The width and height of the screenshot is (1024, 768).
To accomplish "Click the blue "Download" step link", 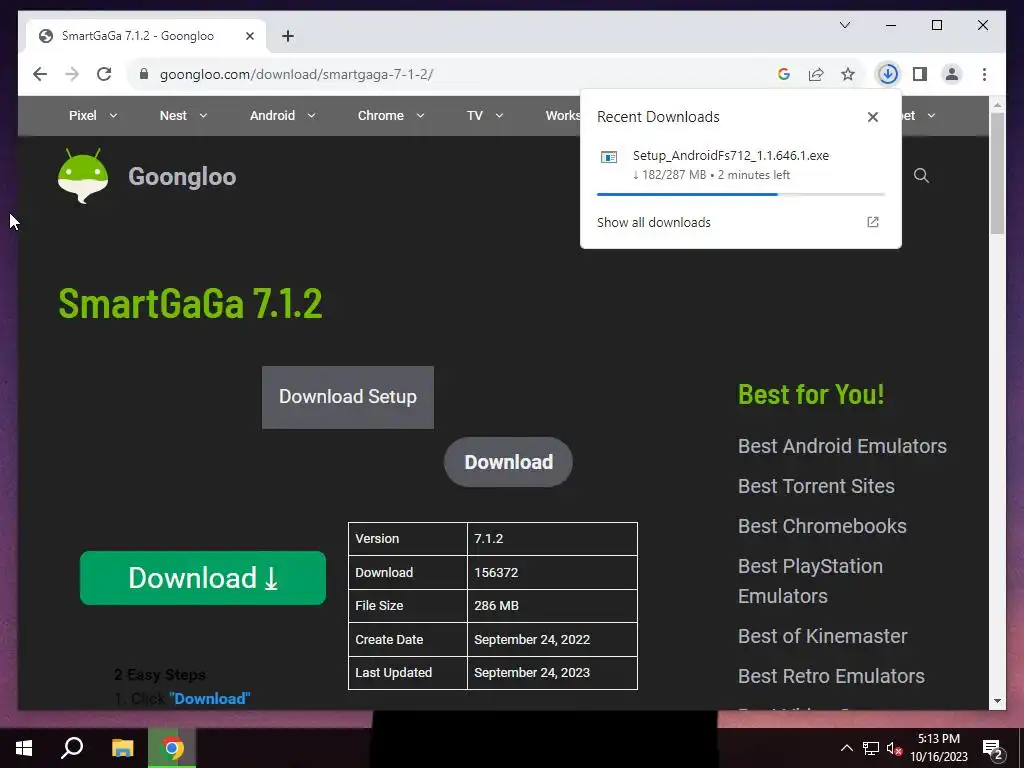I will click(x=210, y=698).
